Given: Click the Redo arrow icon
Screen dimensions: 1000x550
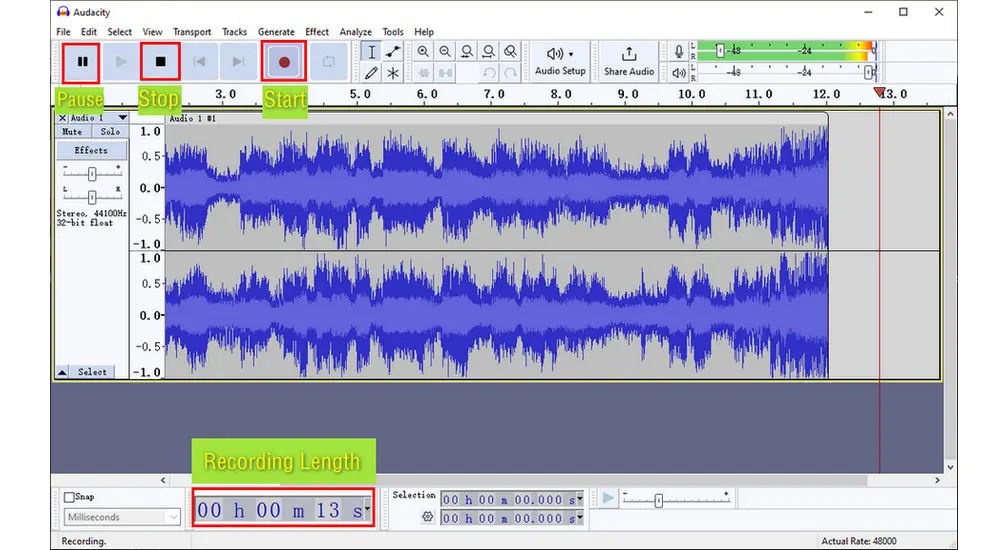Looking at the screenshot, I should pyautogui.click(x=510, y=73).
